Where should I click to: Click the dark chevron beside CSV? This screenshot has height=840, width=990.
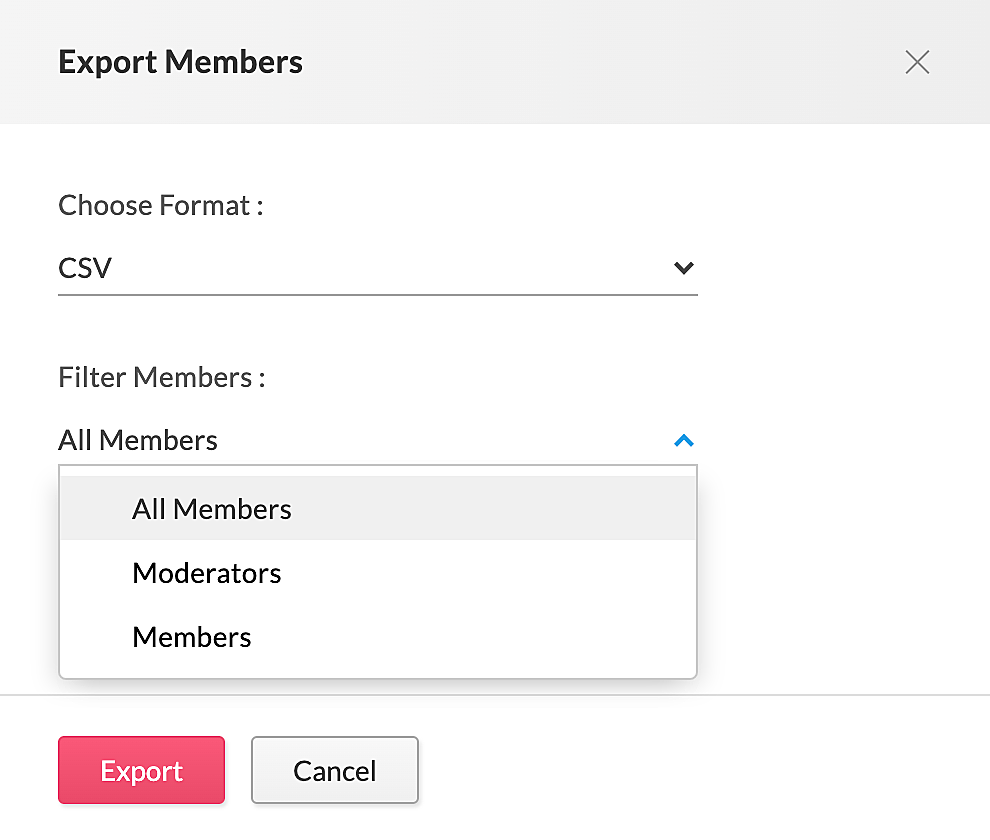tap(684, 268)
